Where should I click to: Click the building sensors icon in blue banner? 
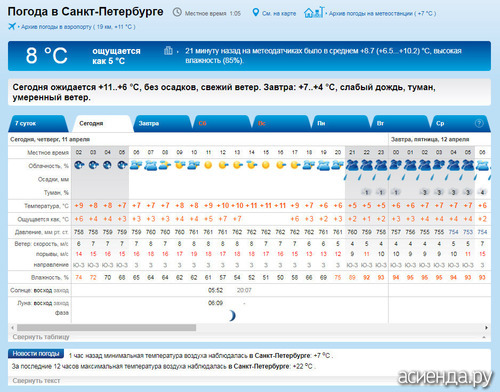(x=168, y=51)
